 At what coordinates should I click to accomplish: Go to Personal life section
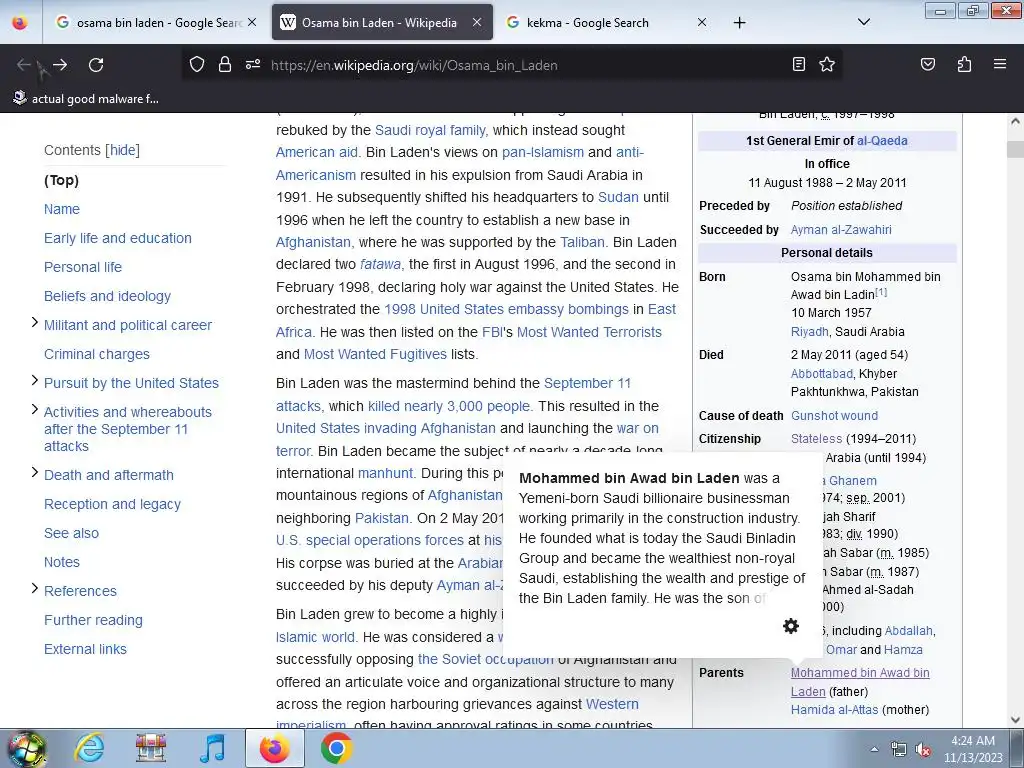[x=83, y=267]
